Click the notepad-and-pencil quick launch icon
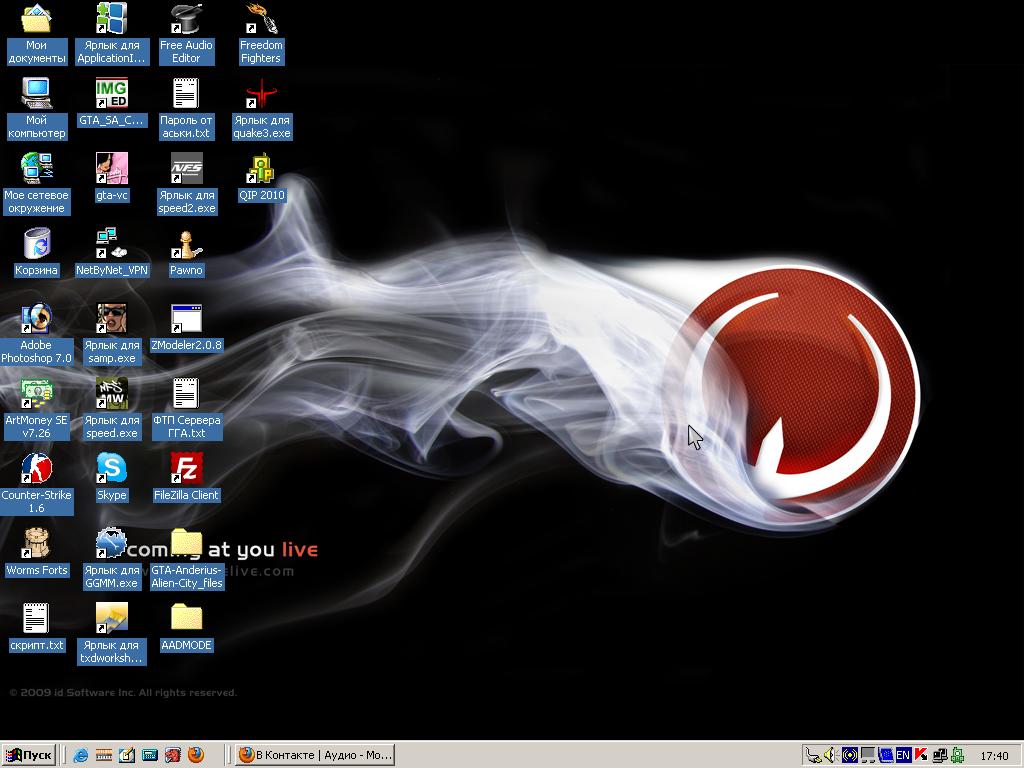 click(x=127, y=756)
